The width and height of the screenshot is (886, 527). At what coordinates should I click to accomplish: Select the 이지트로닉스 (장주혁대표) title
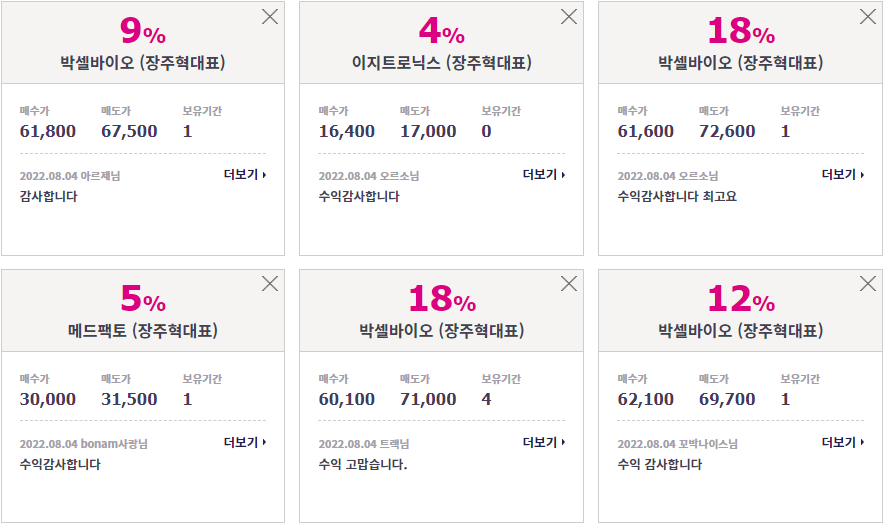(x=442, y=62)
